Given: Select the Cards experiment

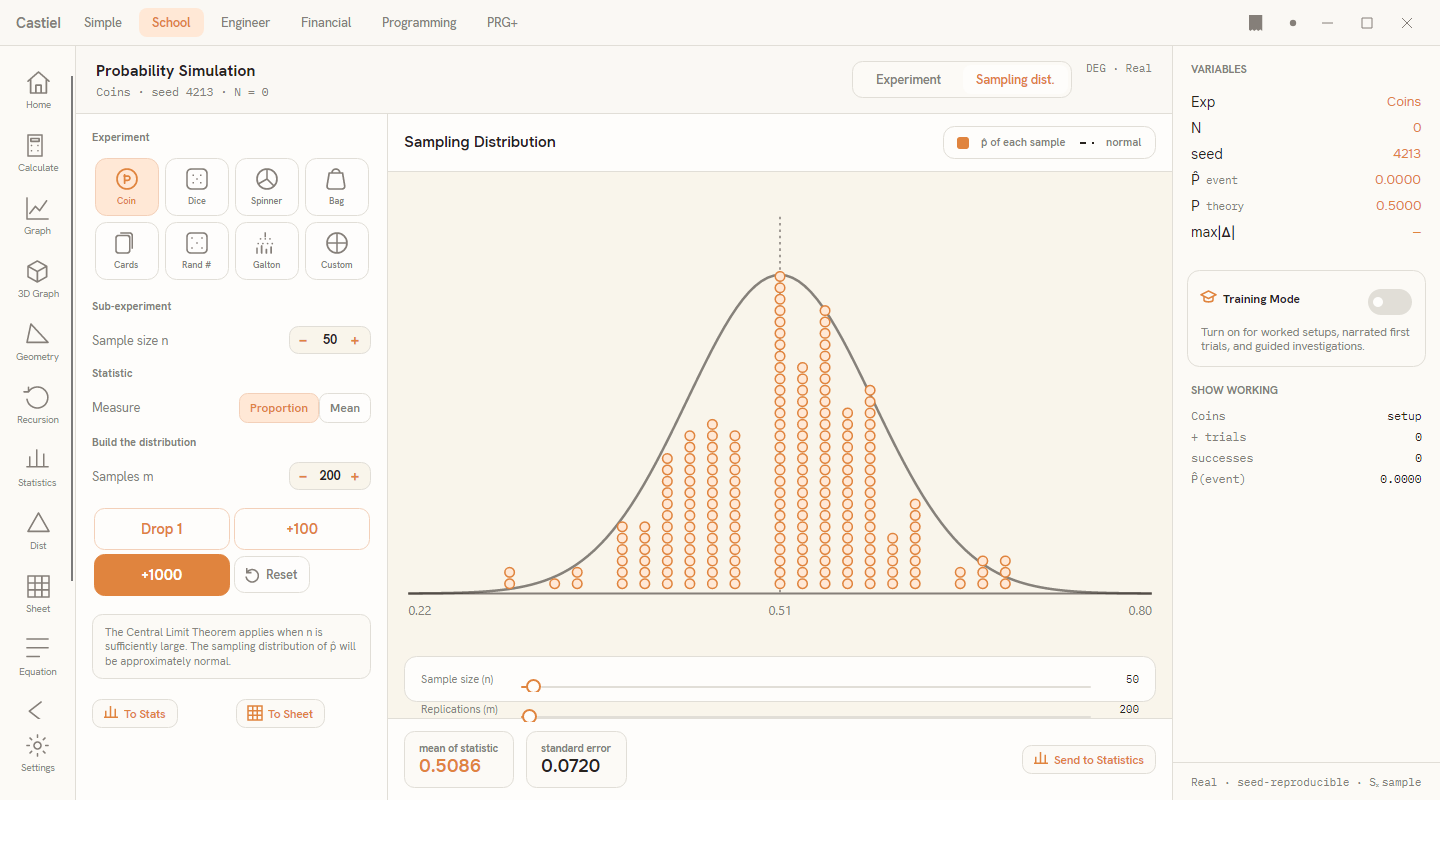Looking at the screenshot, I should [x=127, y=251].
